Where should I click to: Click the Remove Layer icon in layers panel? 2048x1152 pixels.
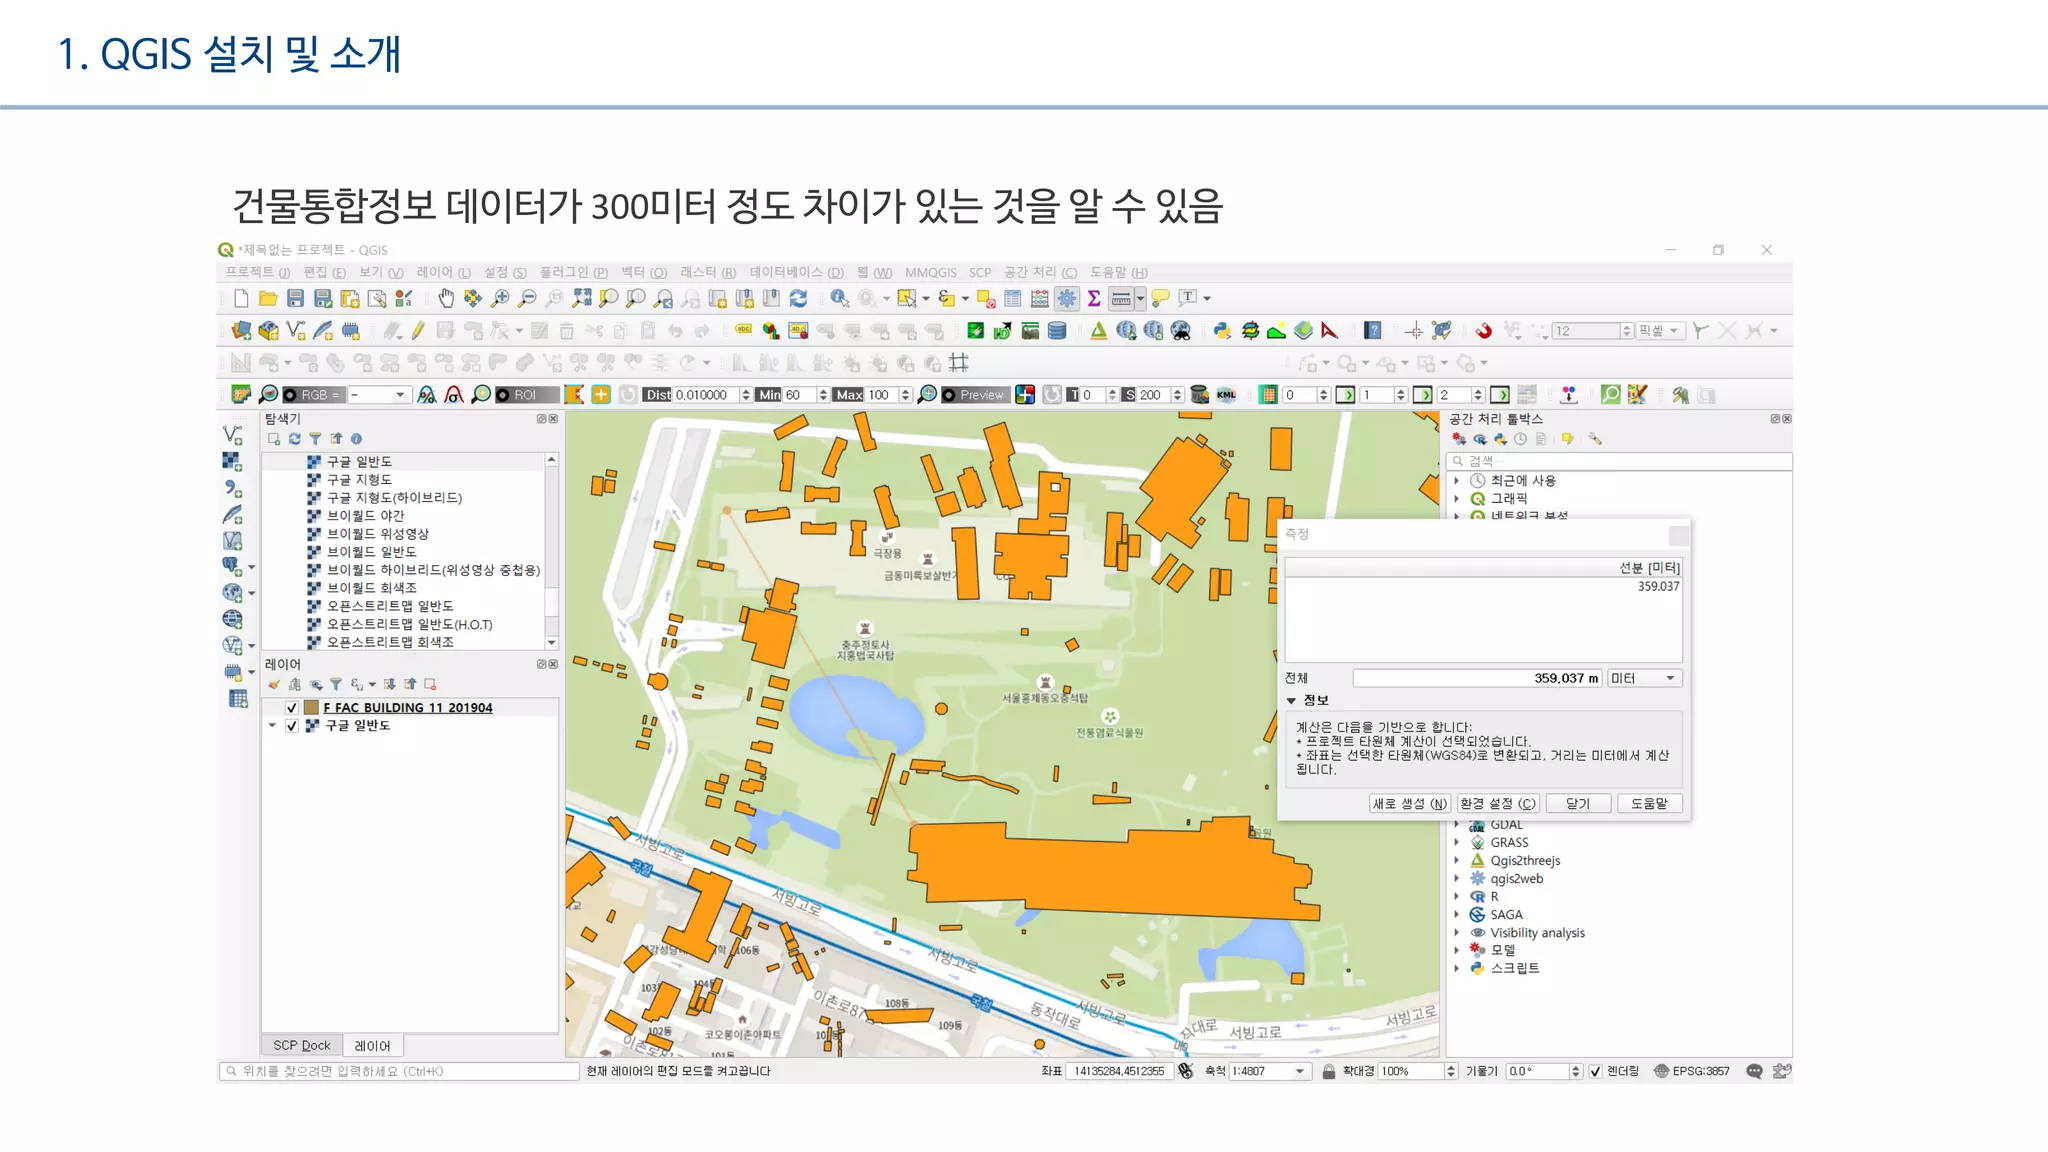pos(430,684)
